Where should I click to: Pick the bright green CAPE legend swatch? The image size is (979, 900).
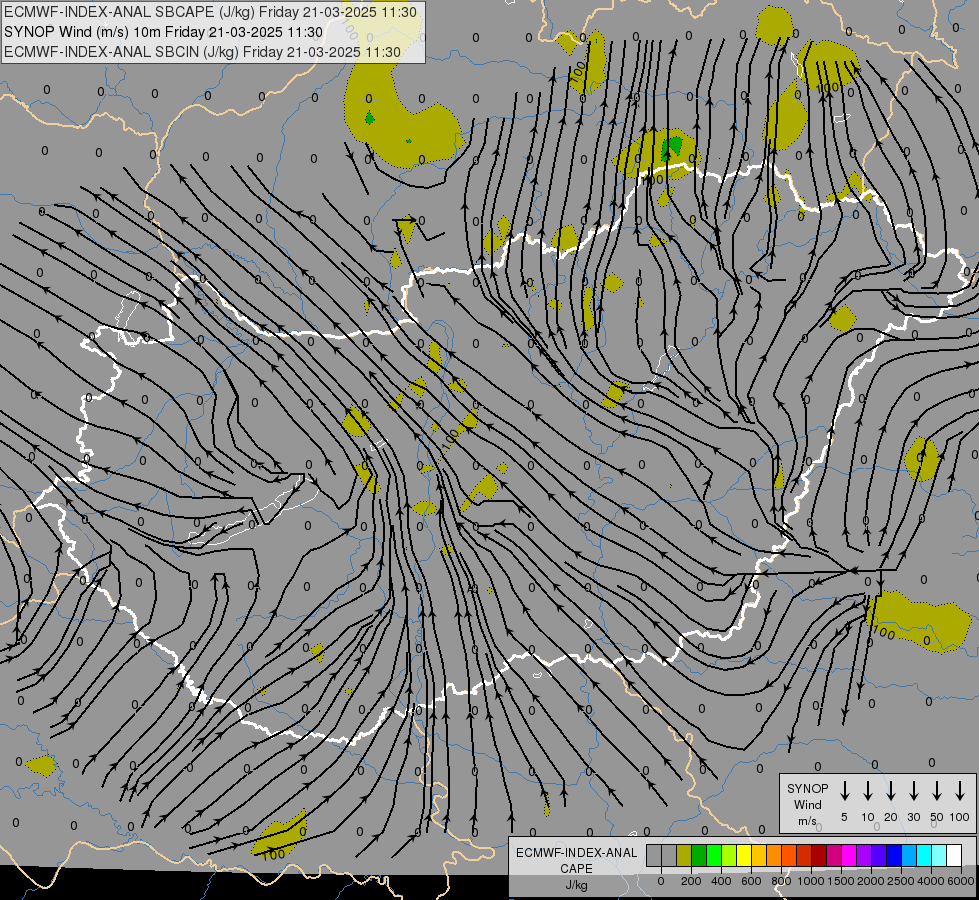714,855
